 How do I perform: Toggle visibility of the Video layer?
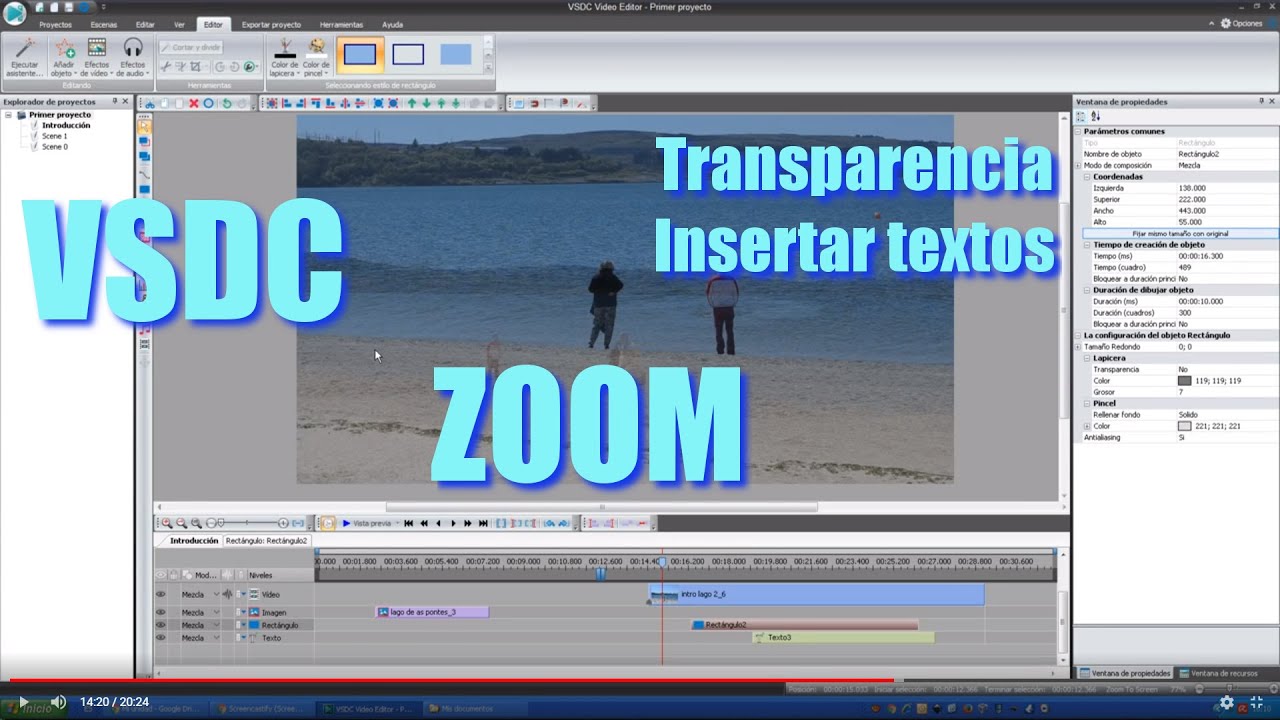click(161, 594)
